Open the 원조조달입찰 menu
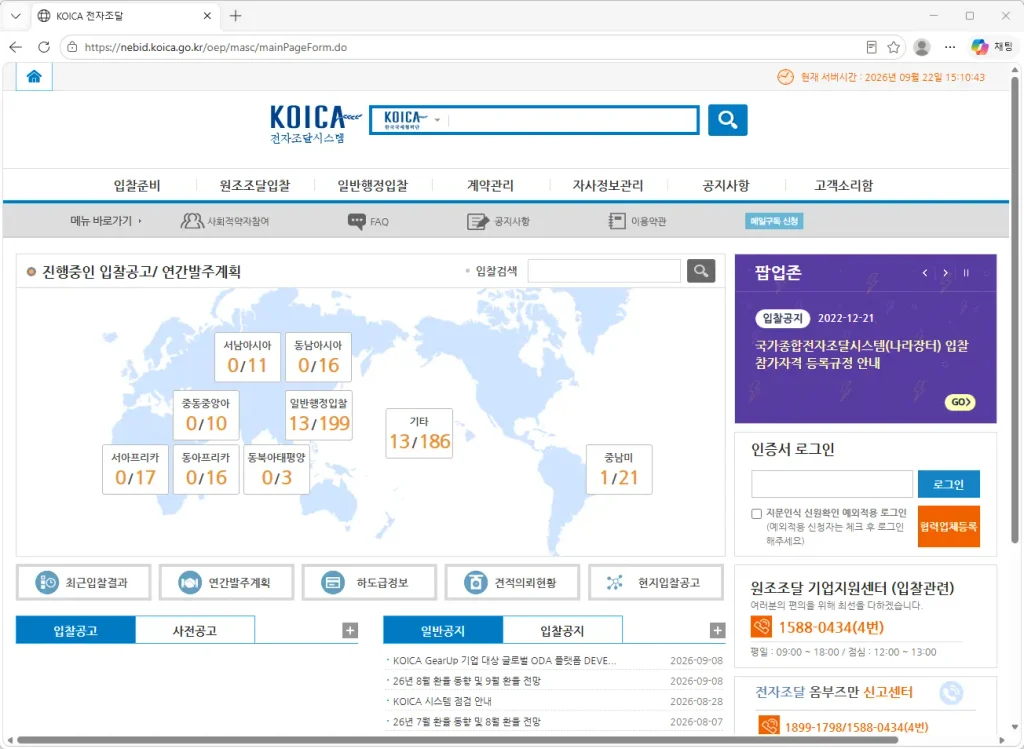 255,185
